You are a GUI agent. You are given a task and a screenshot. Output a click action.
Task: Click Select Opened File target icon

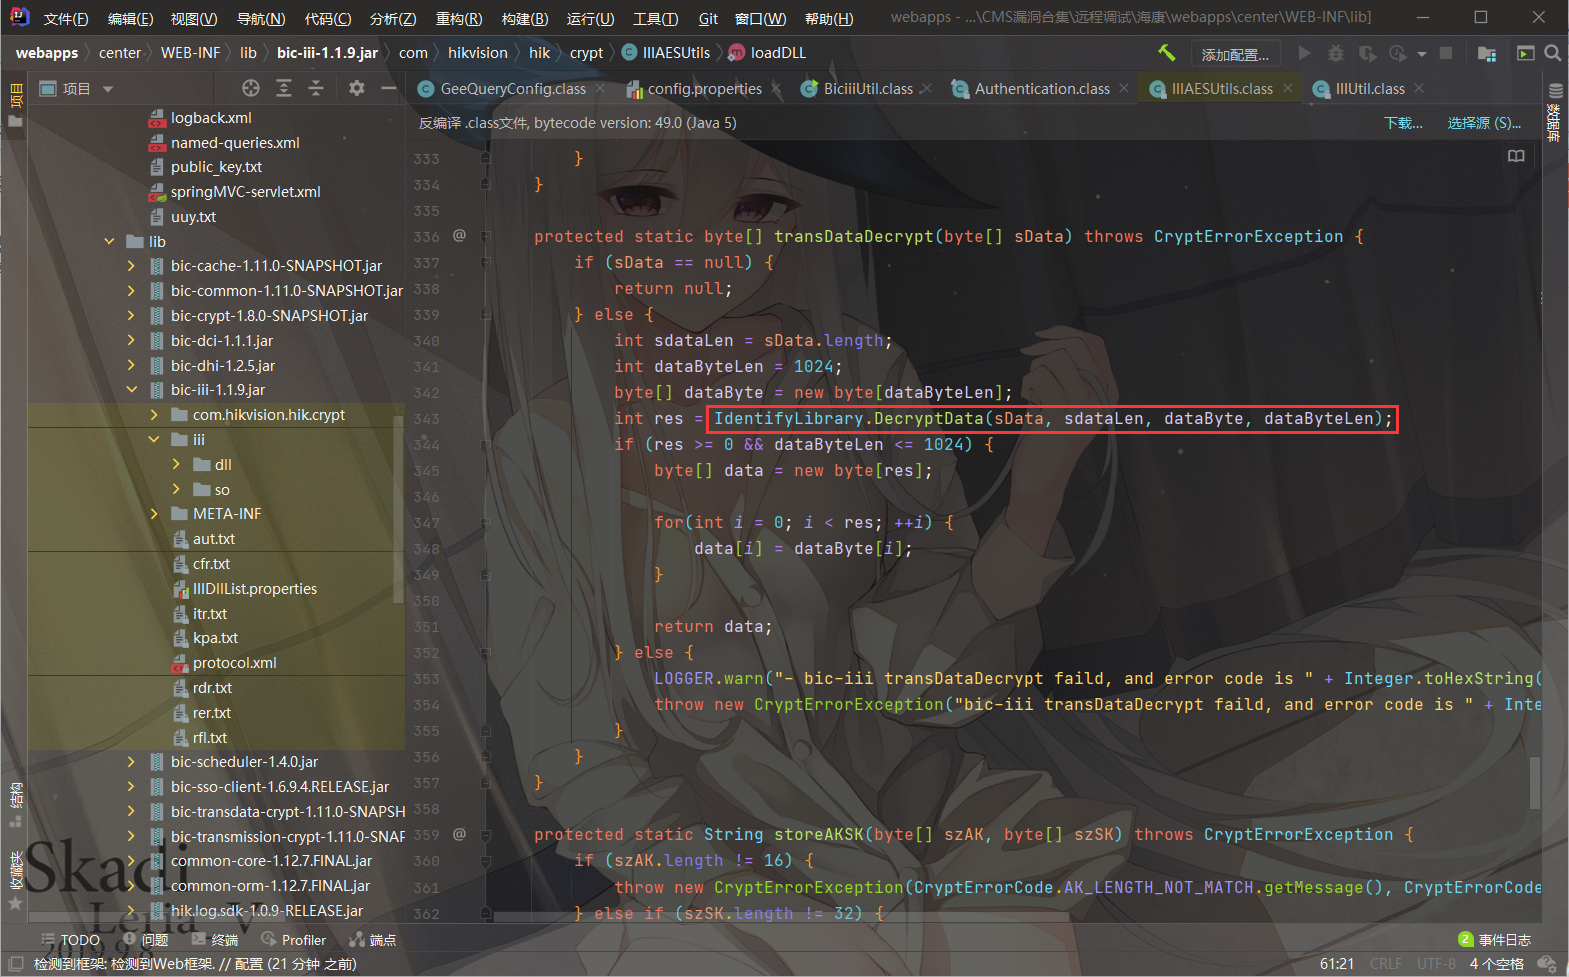[x=251, y=89]
